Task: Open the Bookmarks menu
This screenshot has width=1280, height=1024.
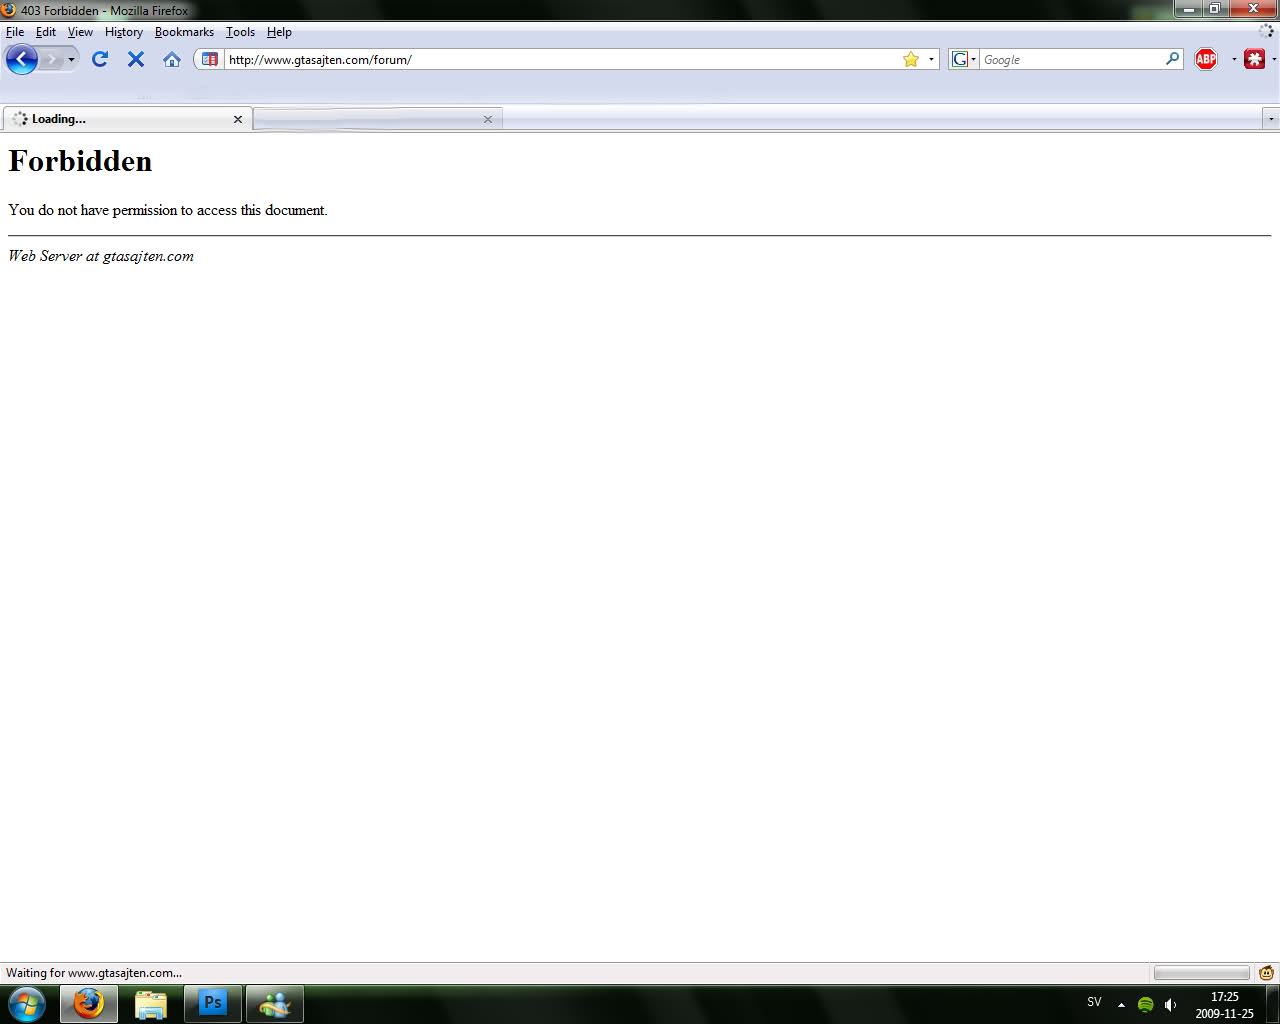Action: click(184, 32)
